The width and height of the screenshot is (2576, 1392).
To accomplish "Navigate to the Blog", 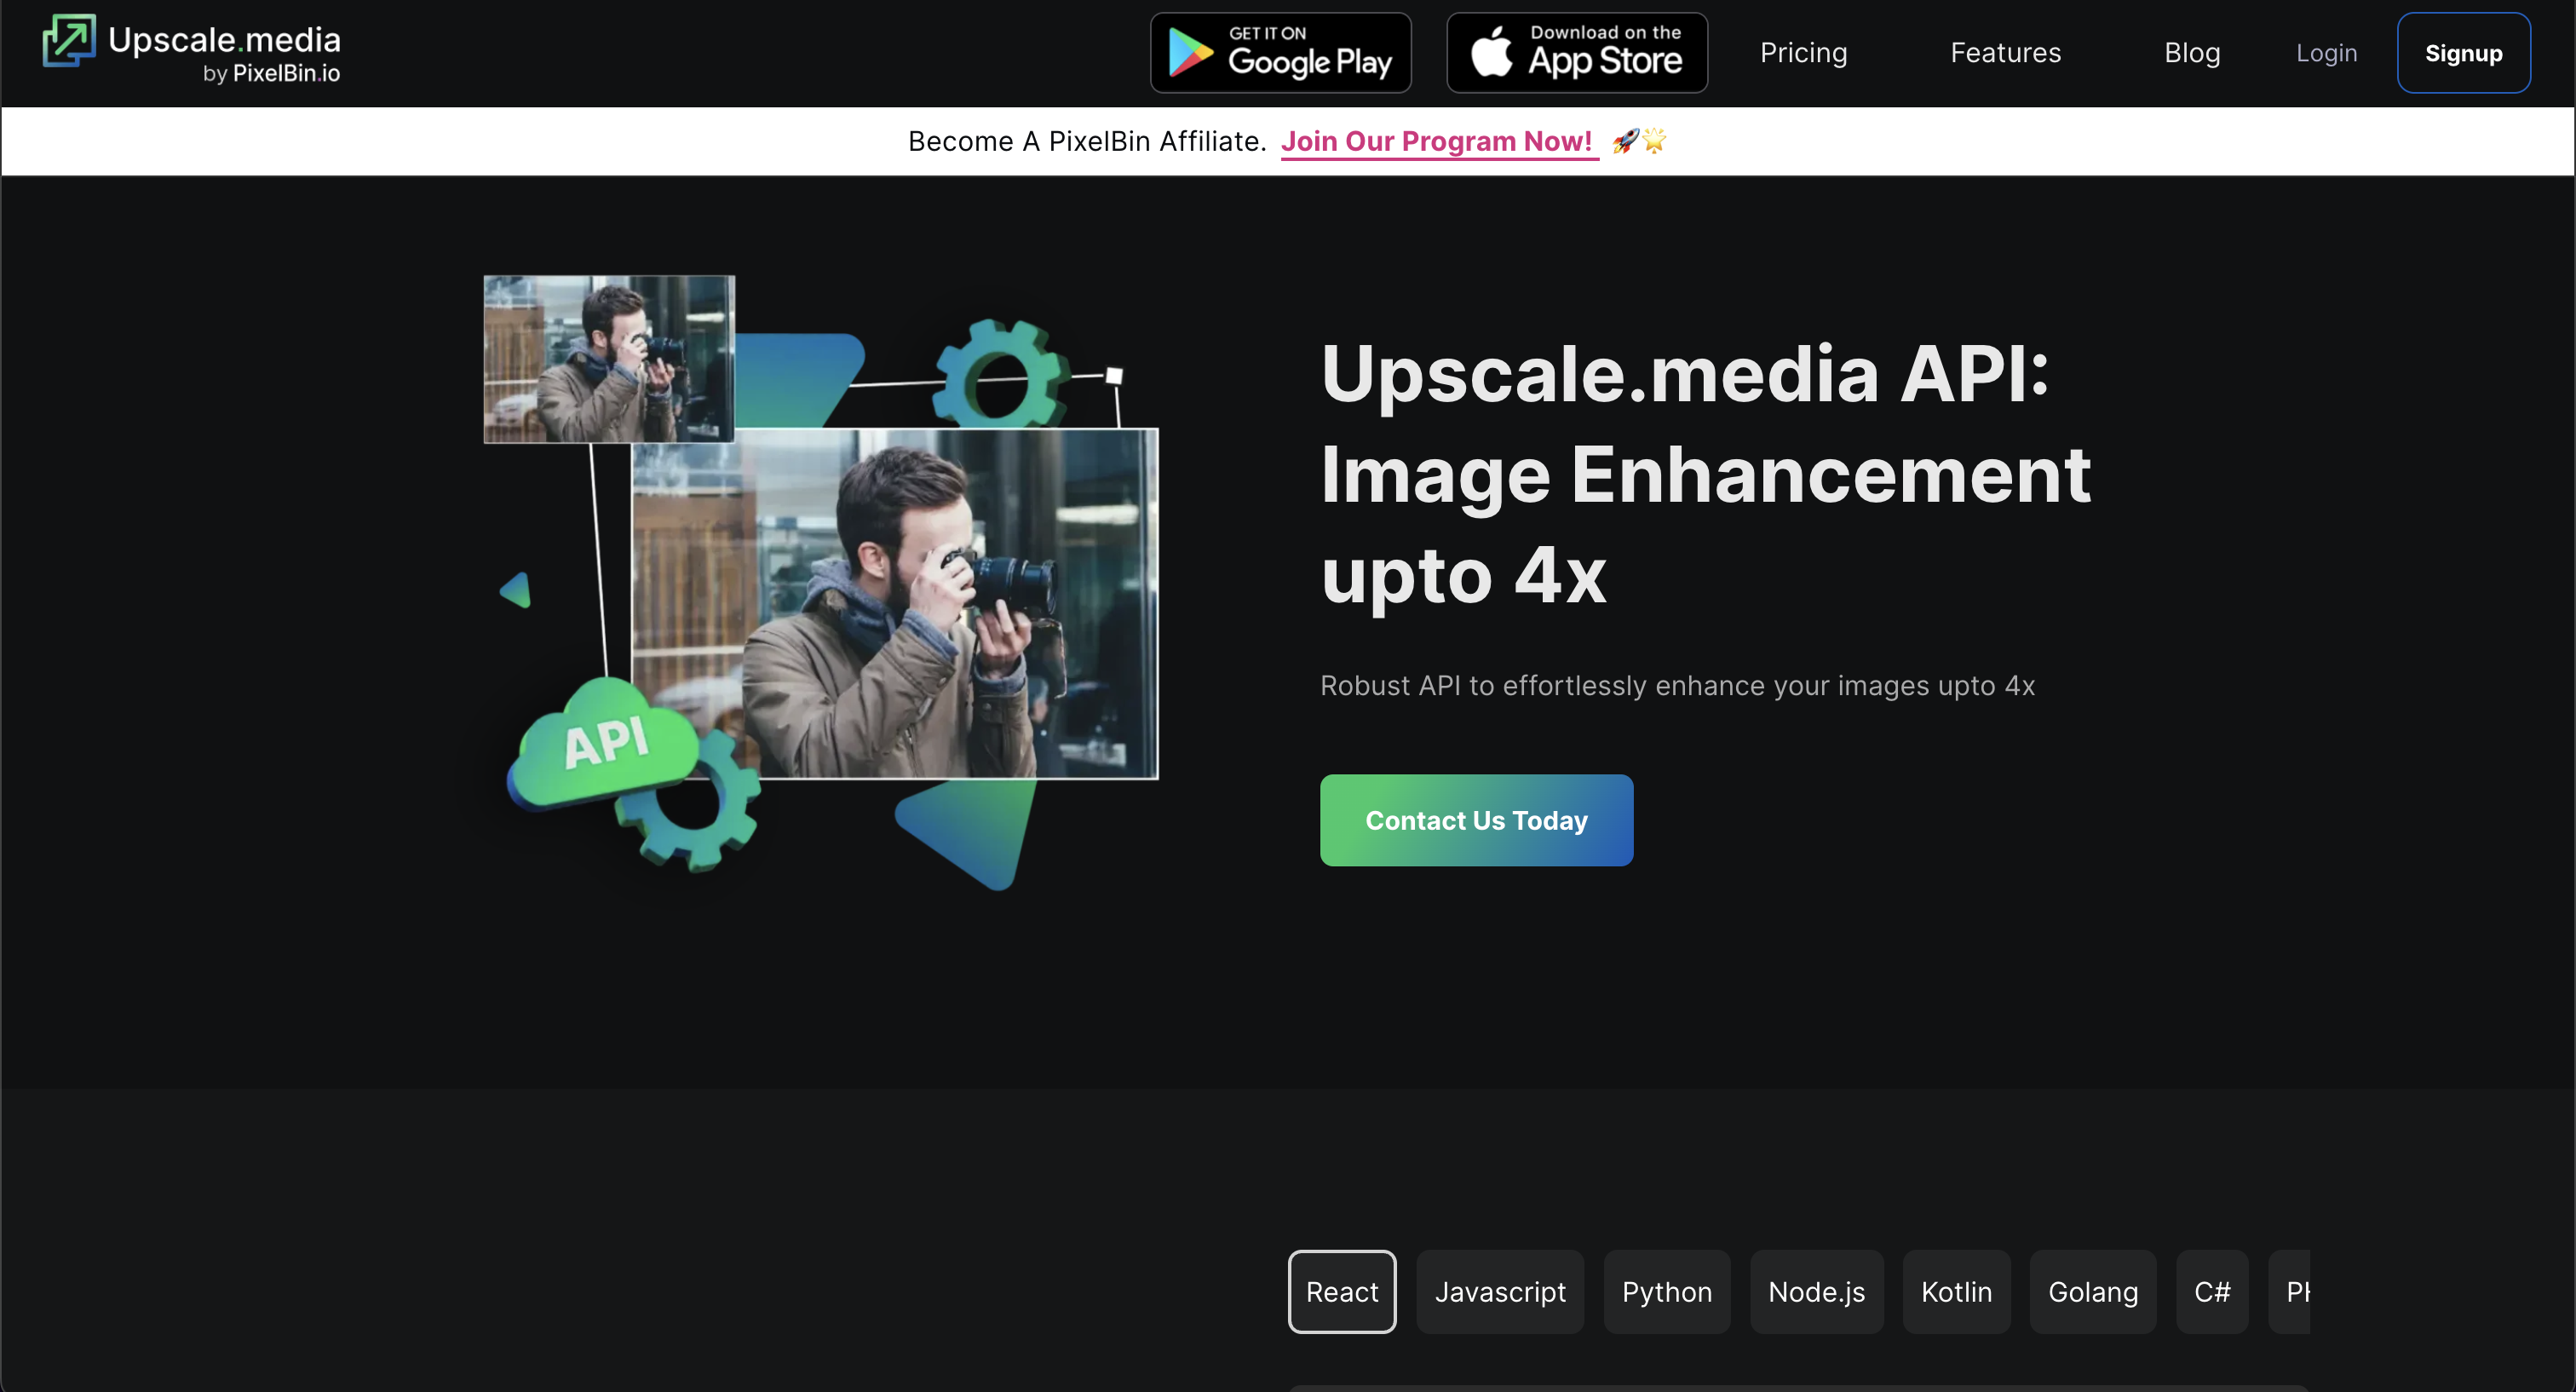I will pyautogui.click(x=2192, y=52).
